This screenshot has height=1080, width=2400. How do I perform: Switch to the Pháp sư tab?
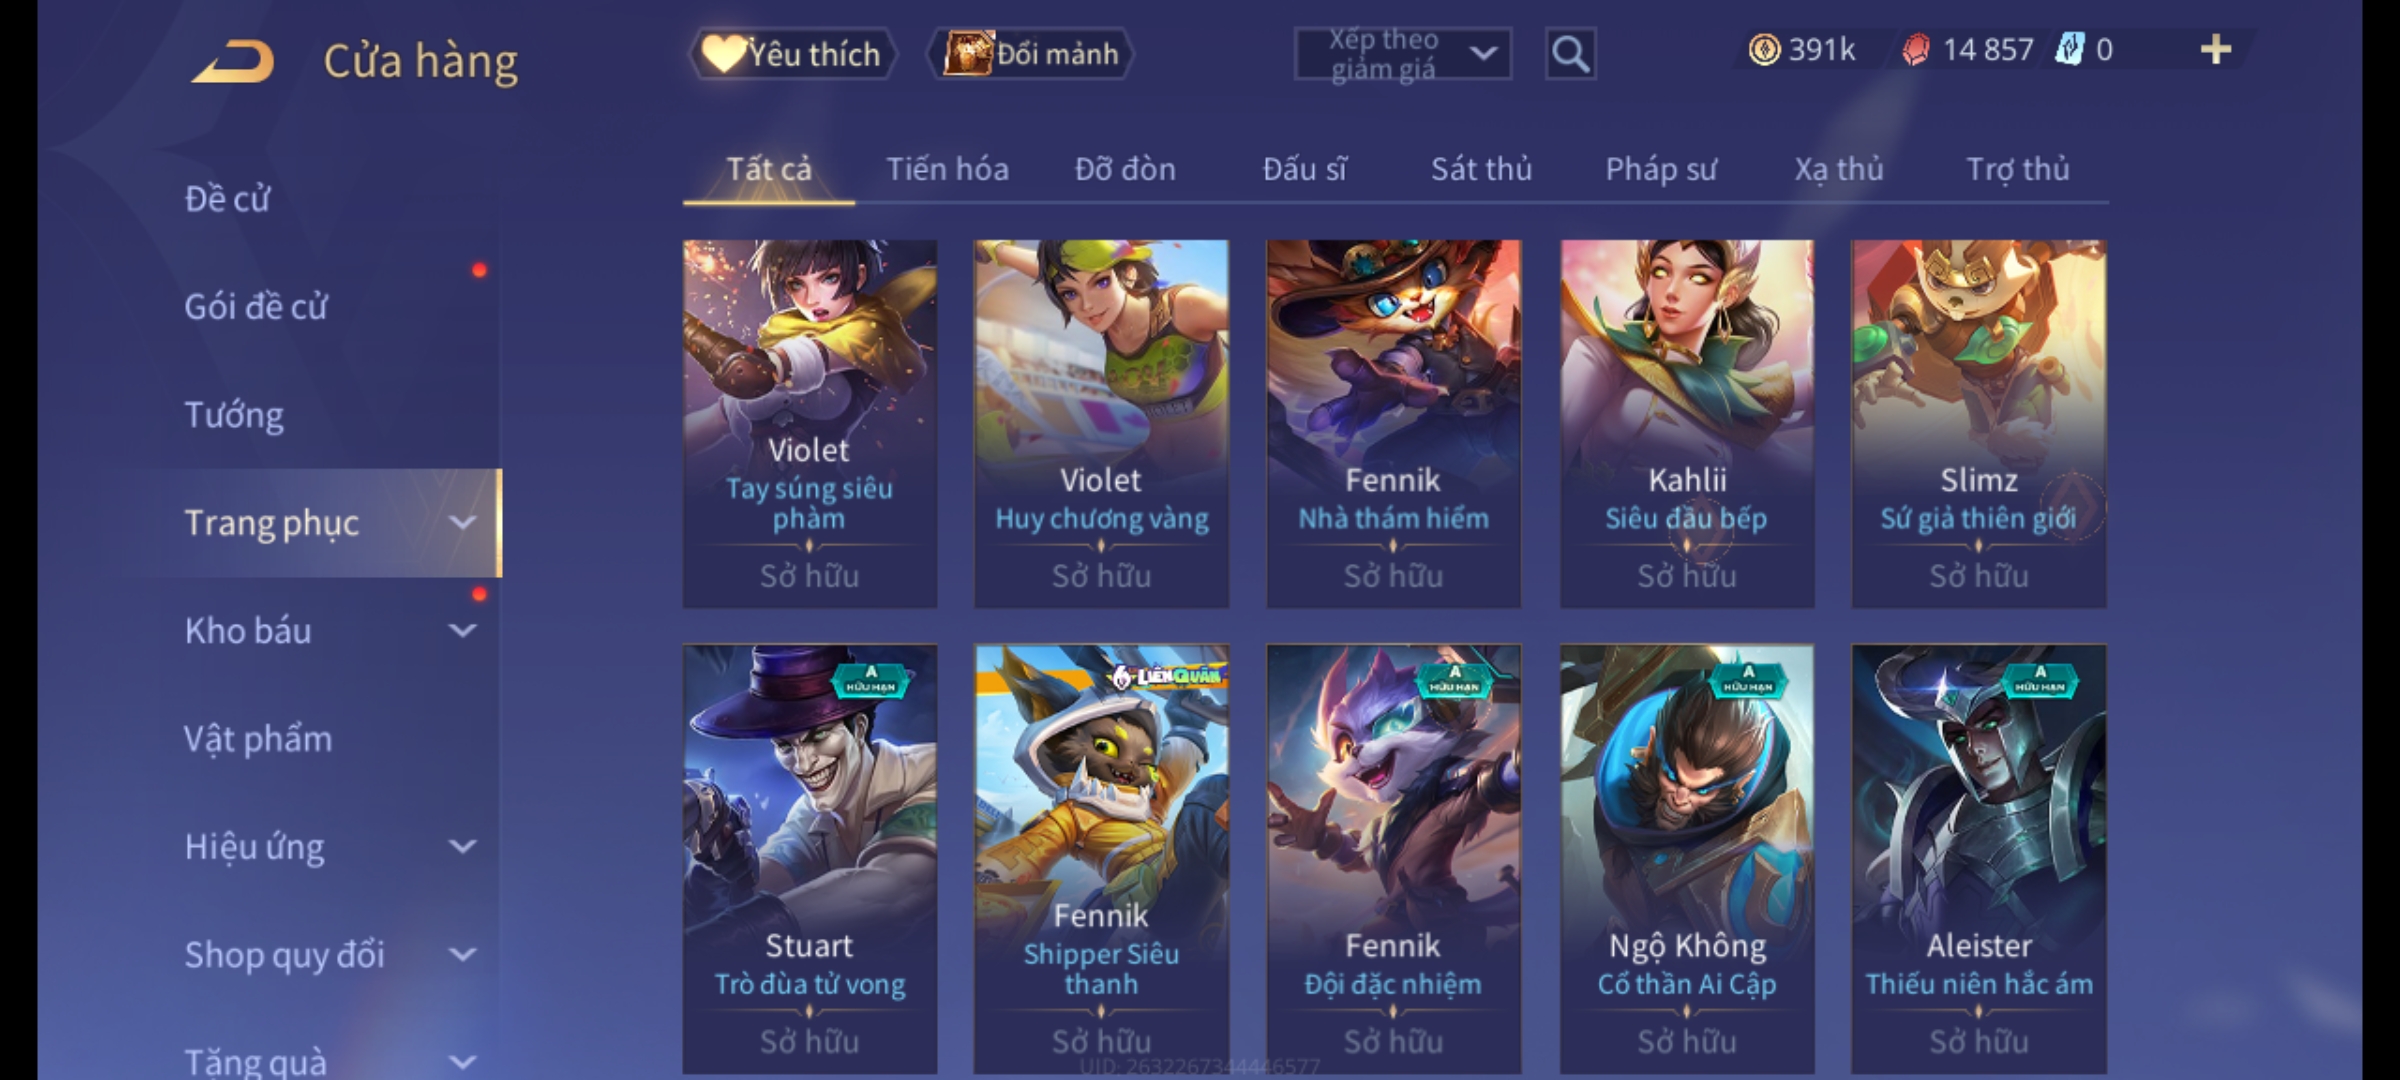[x=1661, y=169]
